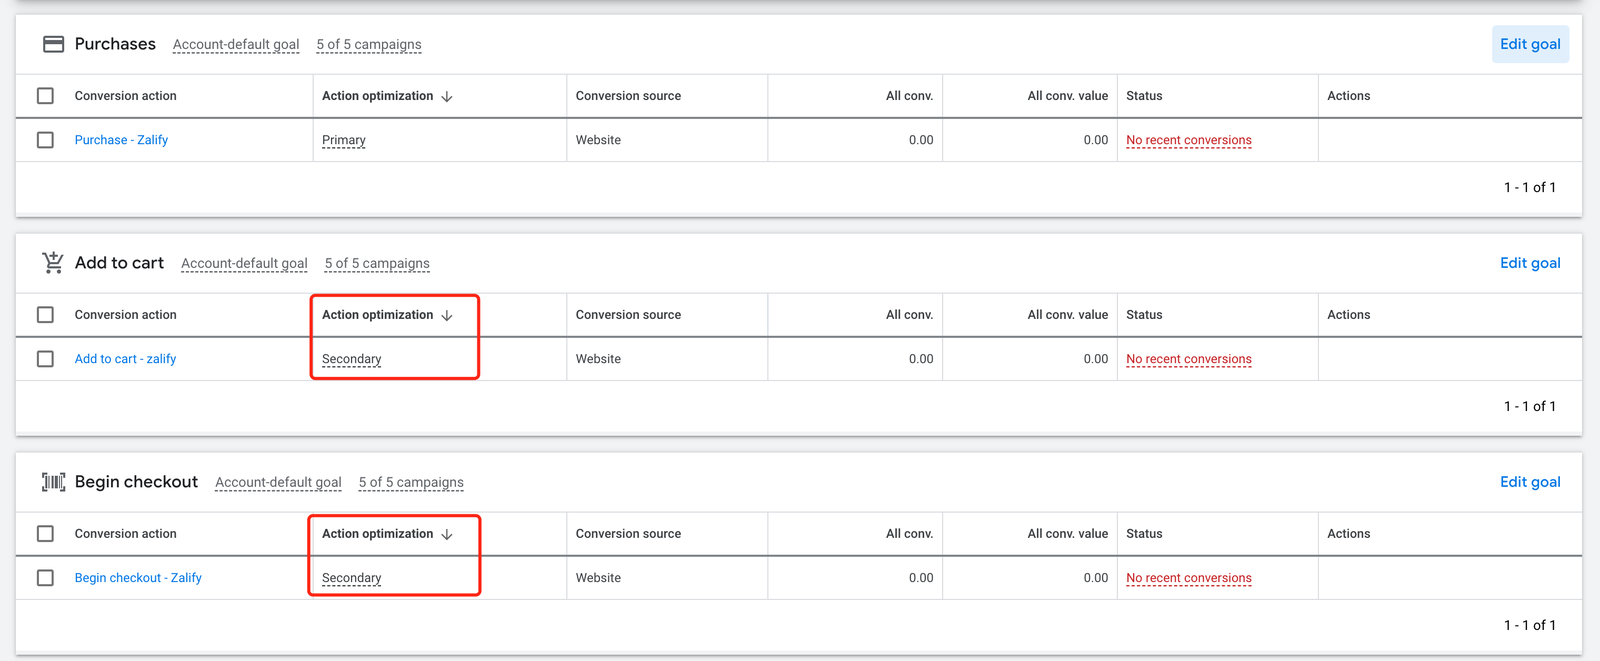
Task: Click the Begin checkout barcode icon
Action: [53, 482]
